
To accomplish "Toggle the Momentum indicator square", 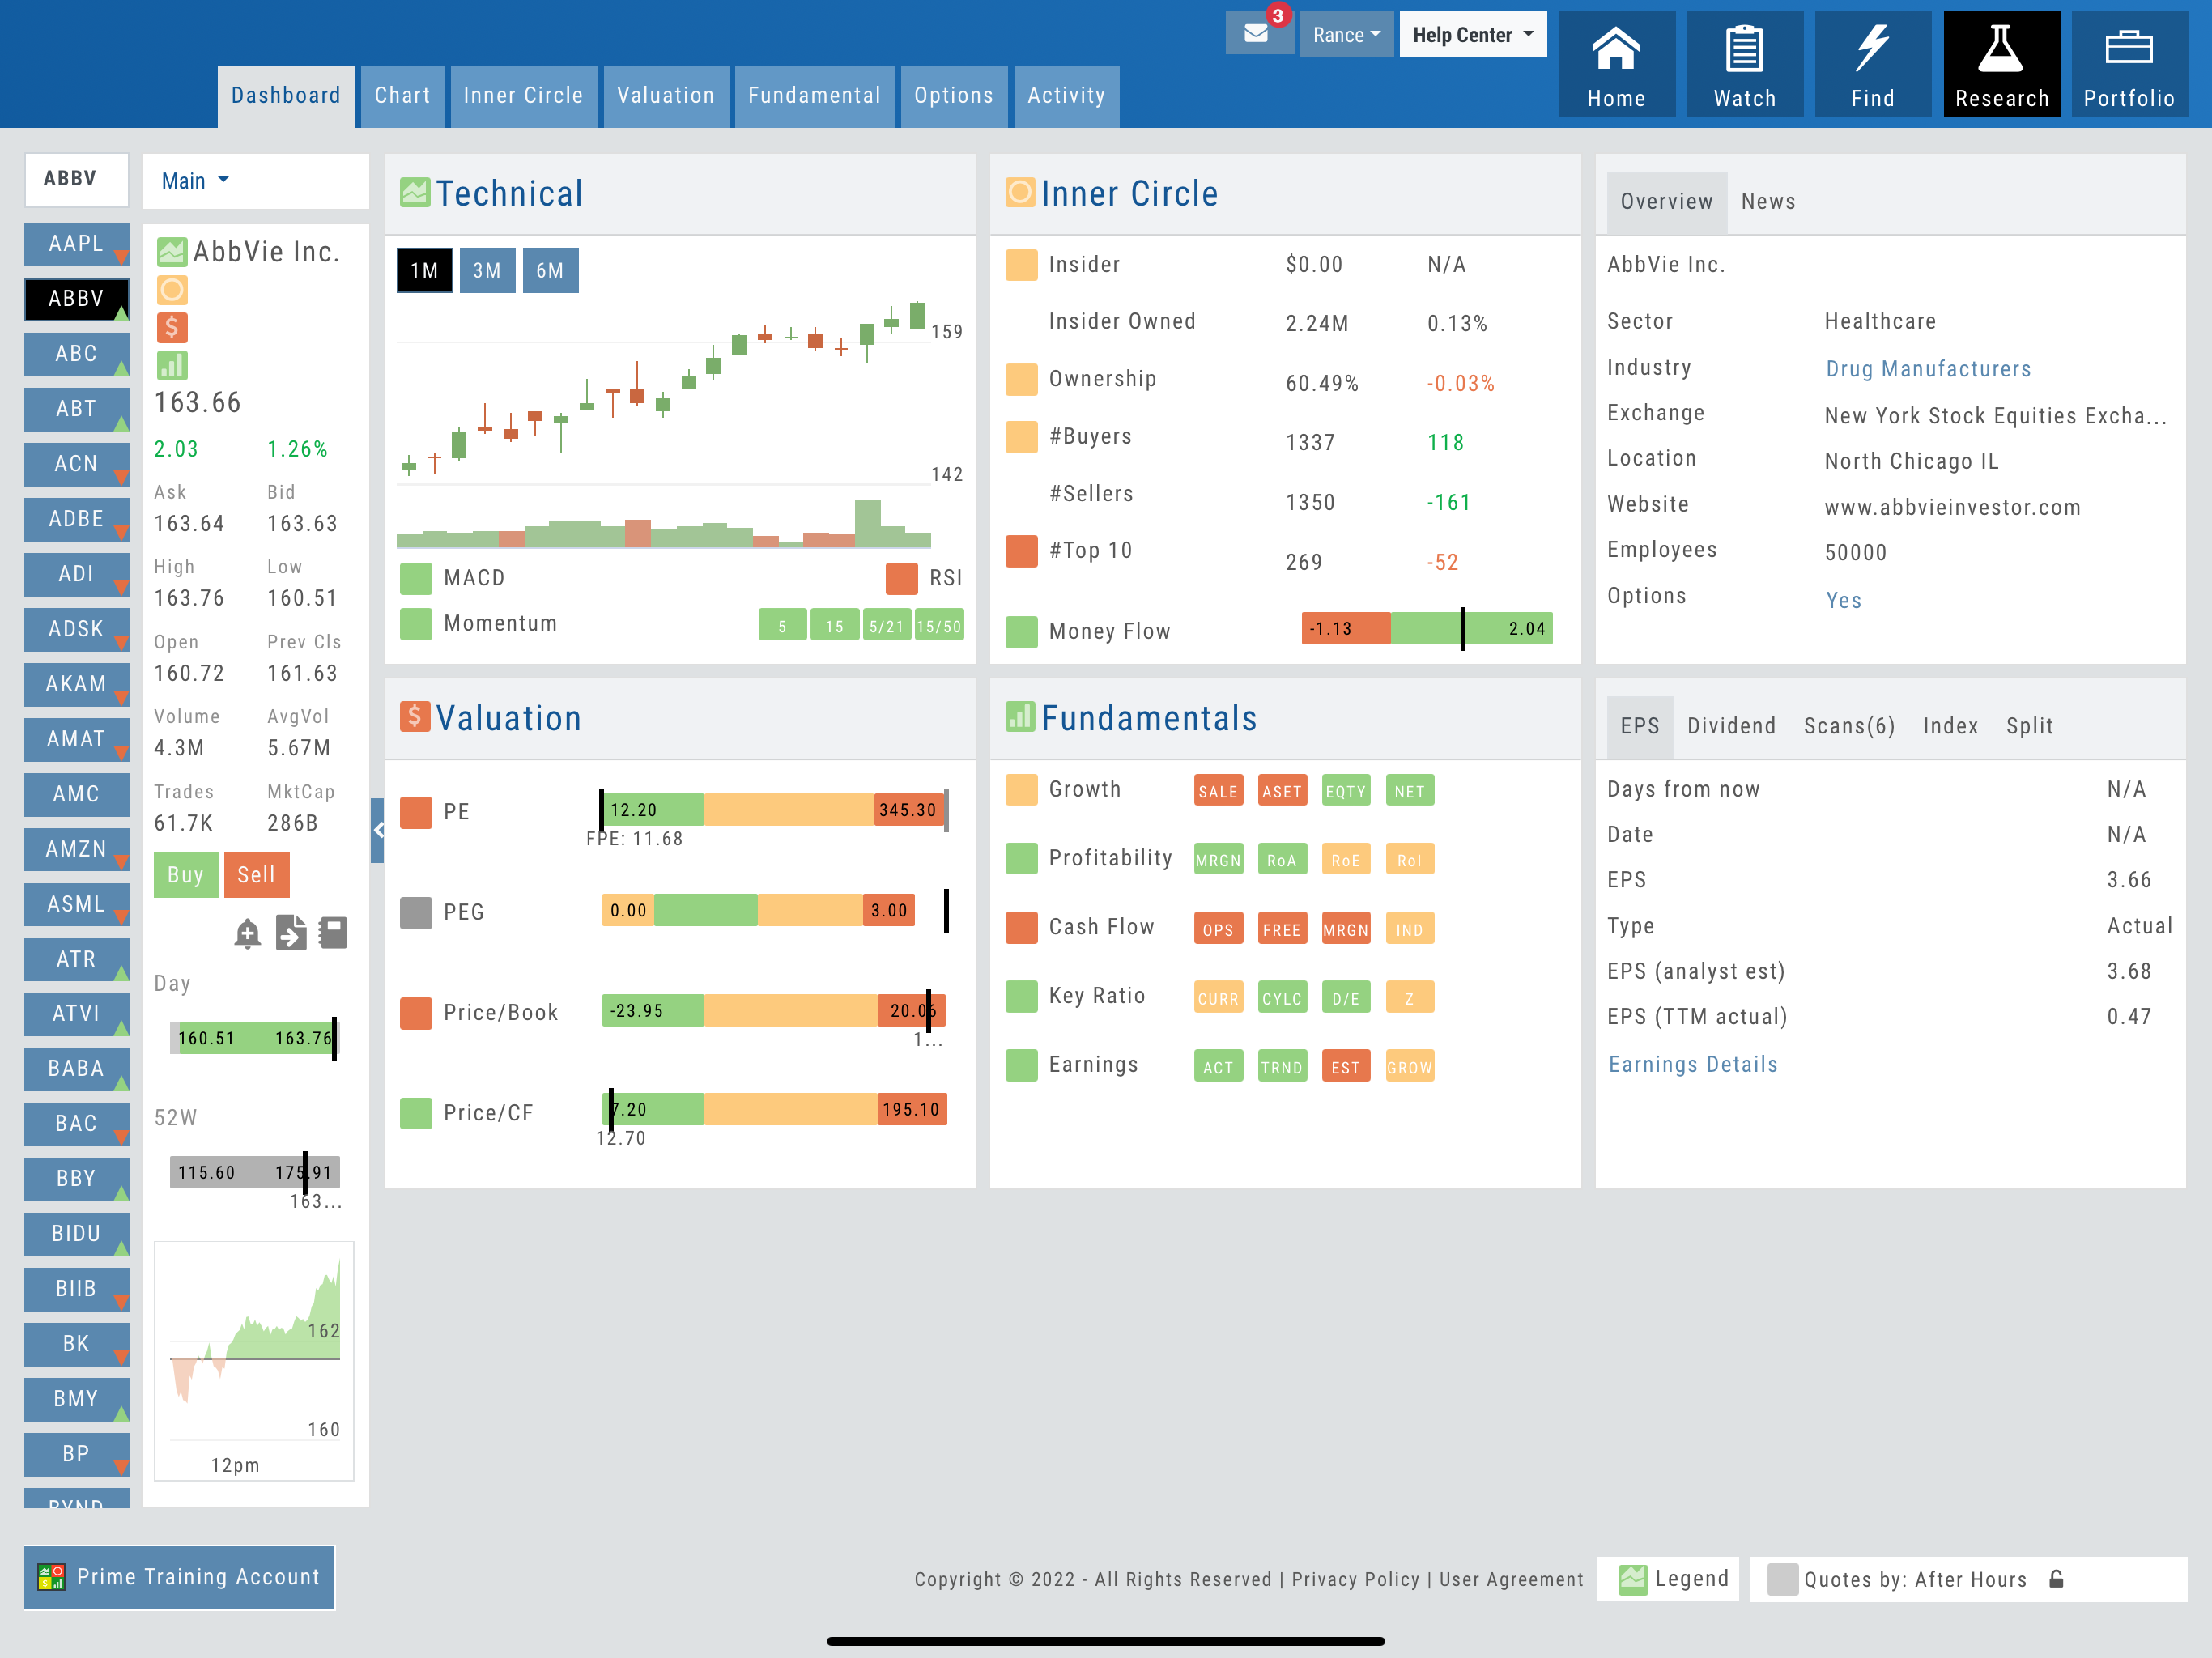I will (416, 624).
